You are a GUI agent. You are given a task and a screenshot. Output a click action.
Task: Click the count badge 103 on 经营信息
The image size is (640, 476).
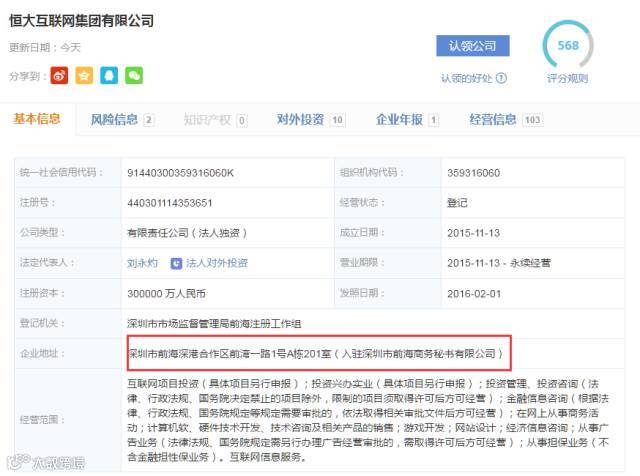[533, 120]
